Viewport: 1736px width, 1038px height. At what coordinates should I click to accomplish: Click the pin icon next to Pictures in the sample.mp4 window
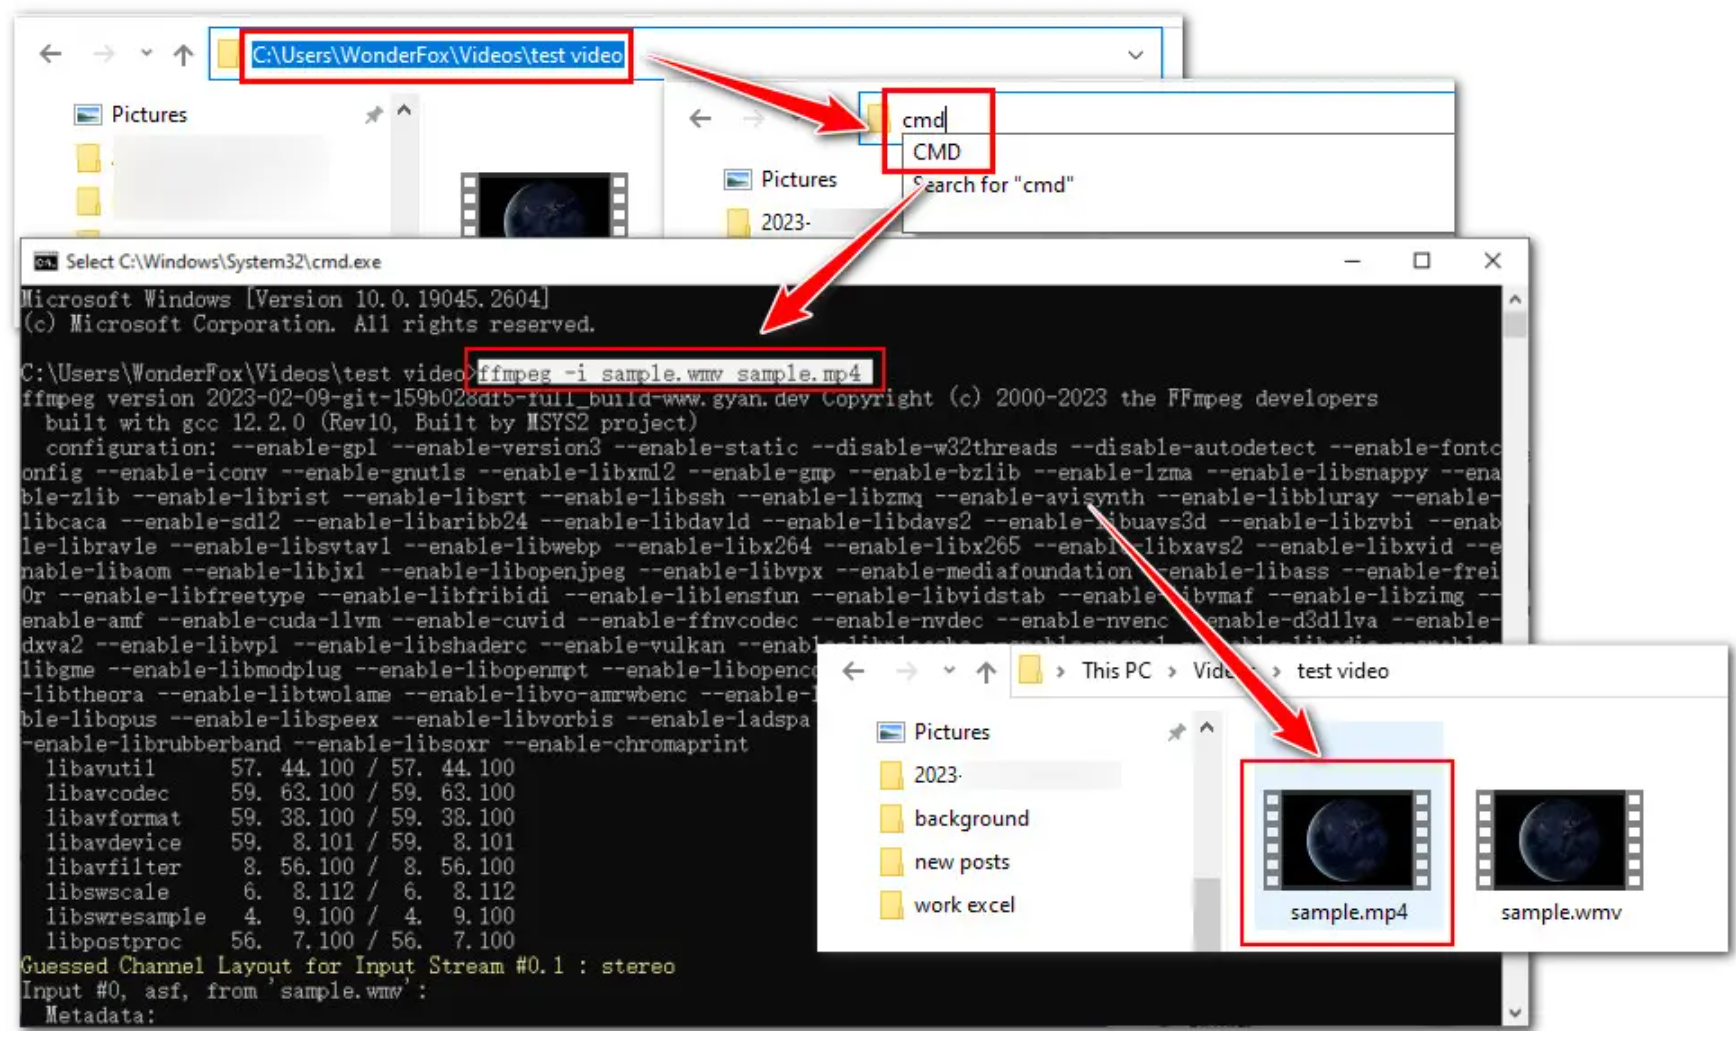click(x=1176, y=733)
